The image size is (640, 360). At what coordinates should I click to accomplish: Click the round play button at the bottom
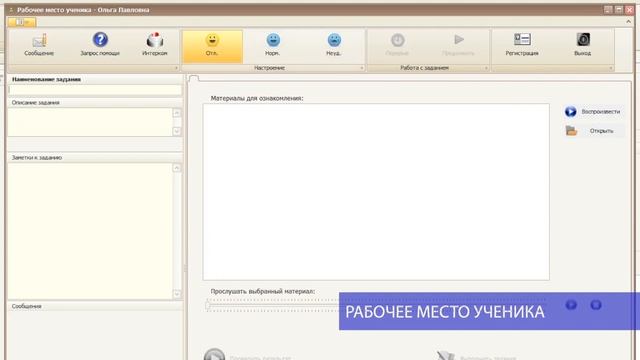(214, 354)
